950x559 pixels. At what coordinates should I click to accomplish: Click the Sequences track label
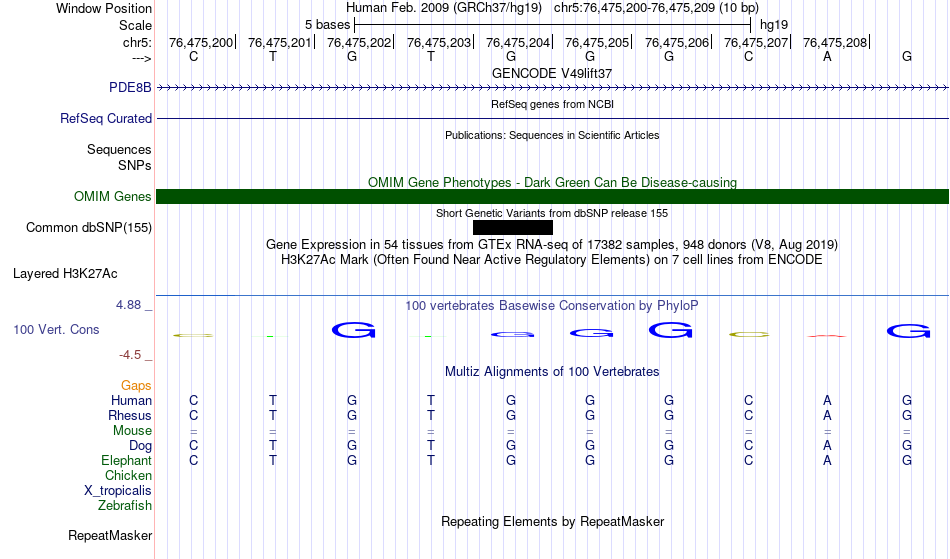(x=119, y=150)
